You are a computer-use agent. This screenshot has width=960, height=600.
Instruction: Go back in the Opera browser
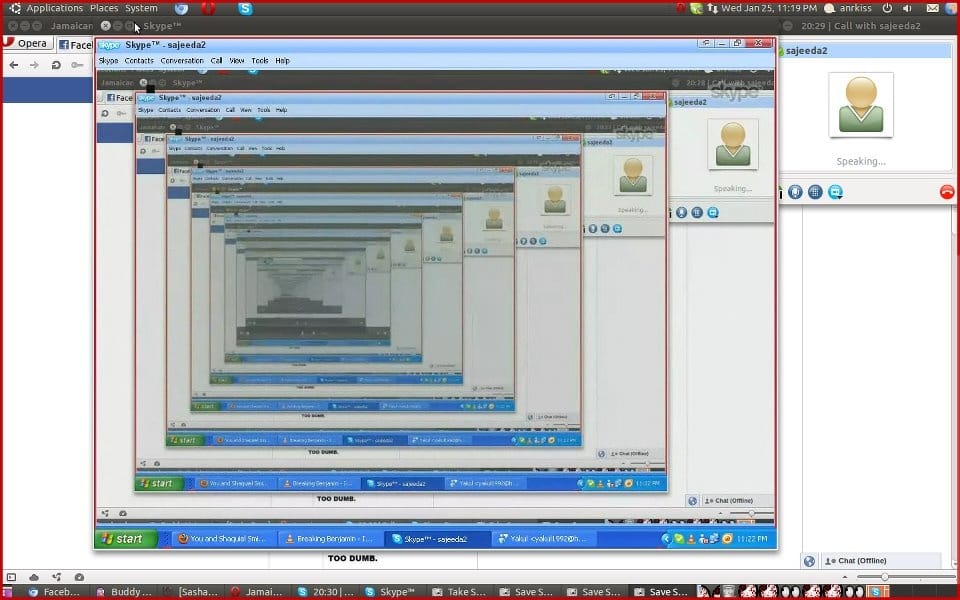(13, 65)
